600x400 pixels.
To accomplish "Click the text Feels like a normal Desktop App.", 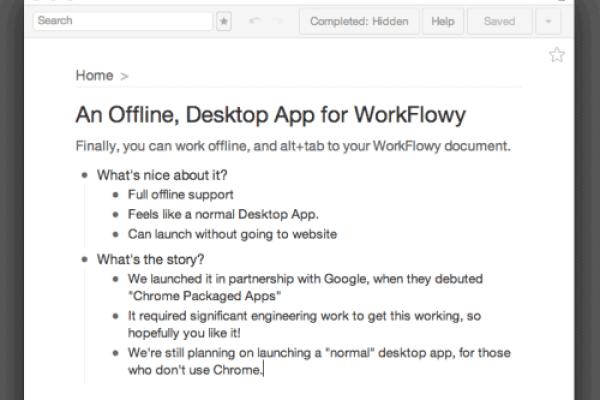I will (223, 214).
